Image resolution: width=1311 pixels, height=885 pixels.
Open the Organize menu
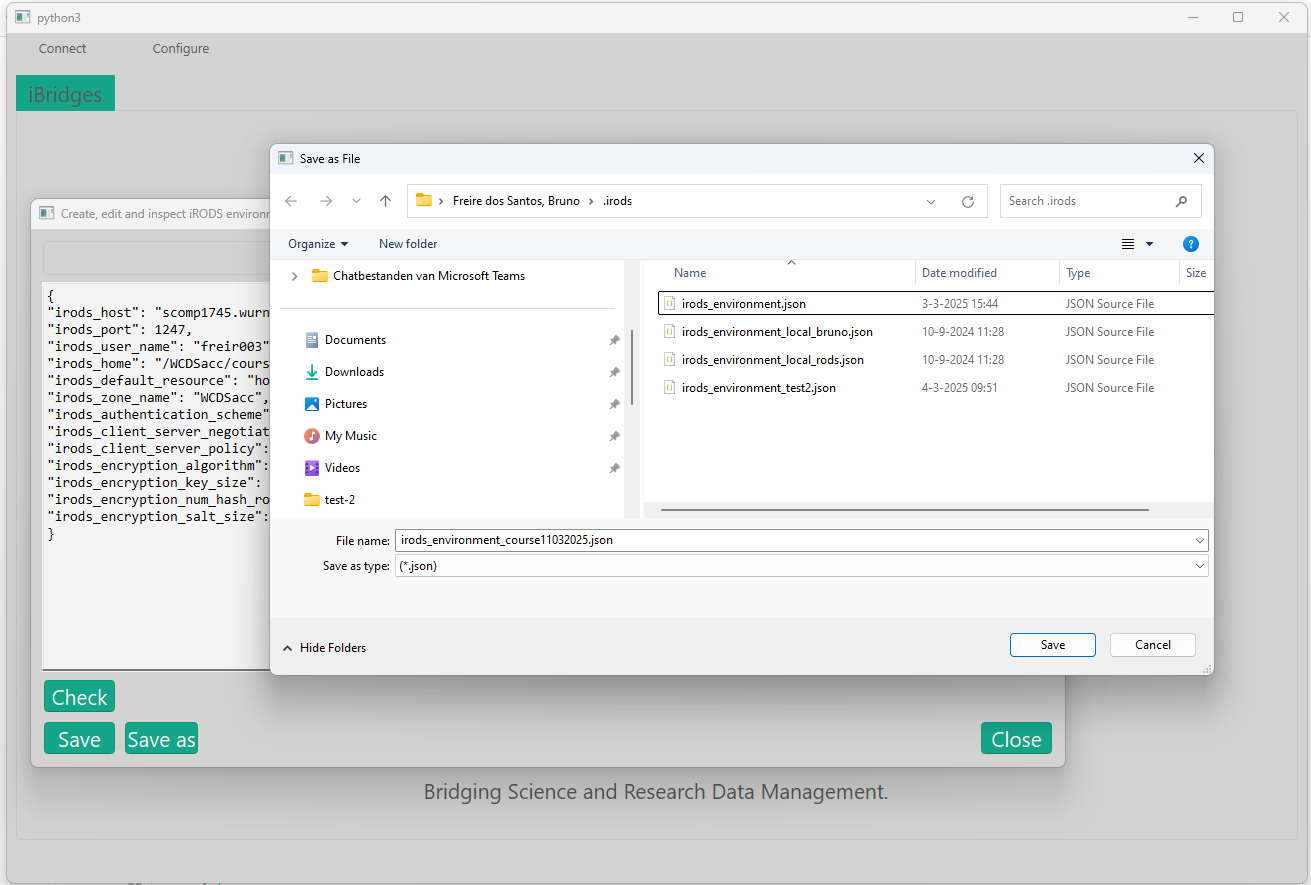pos(318,244)
